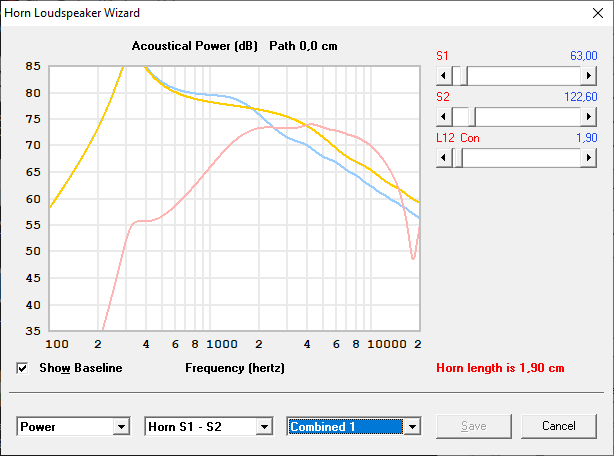
Task: Click the Acoustical Power (dB) chart title
Action: click(x=195, y=46)
